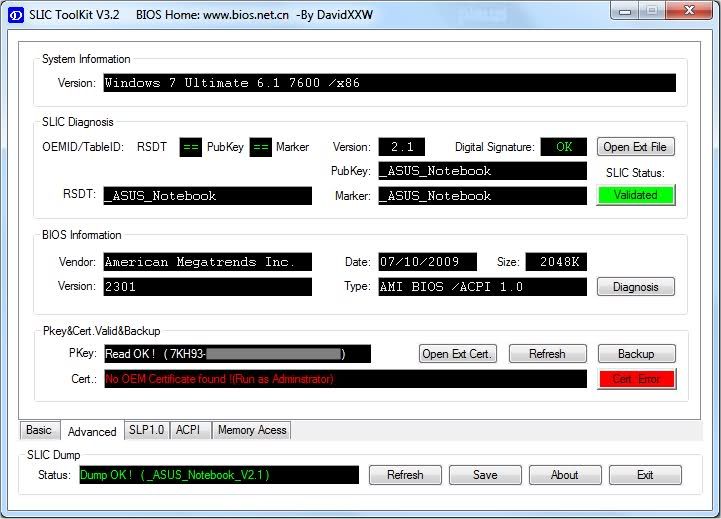Click the BIOS Size field 2048K
This screenshot has width=721, height=519.
tap(556, 262)
